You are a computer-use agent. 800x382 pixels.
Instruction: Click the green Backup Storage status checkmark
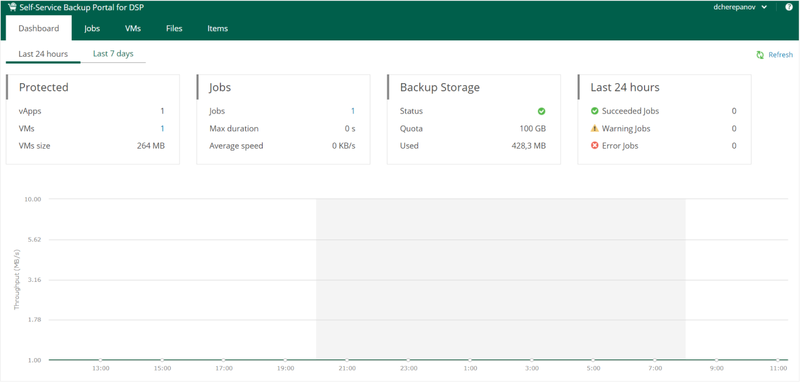pos(541,111)
